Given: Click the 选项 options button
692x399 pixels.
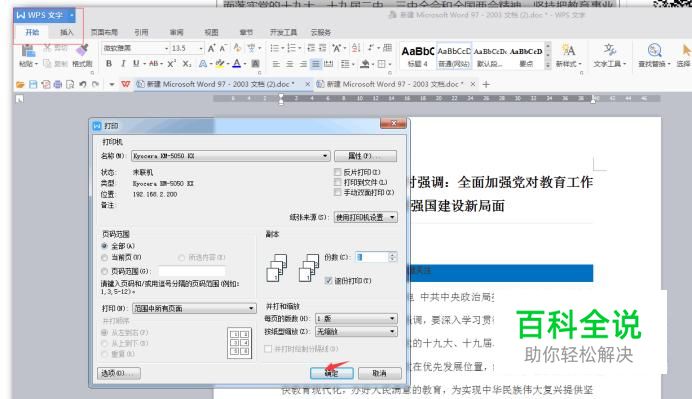Looking at the screenshot, I should coord(119,373).
